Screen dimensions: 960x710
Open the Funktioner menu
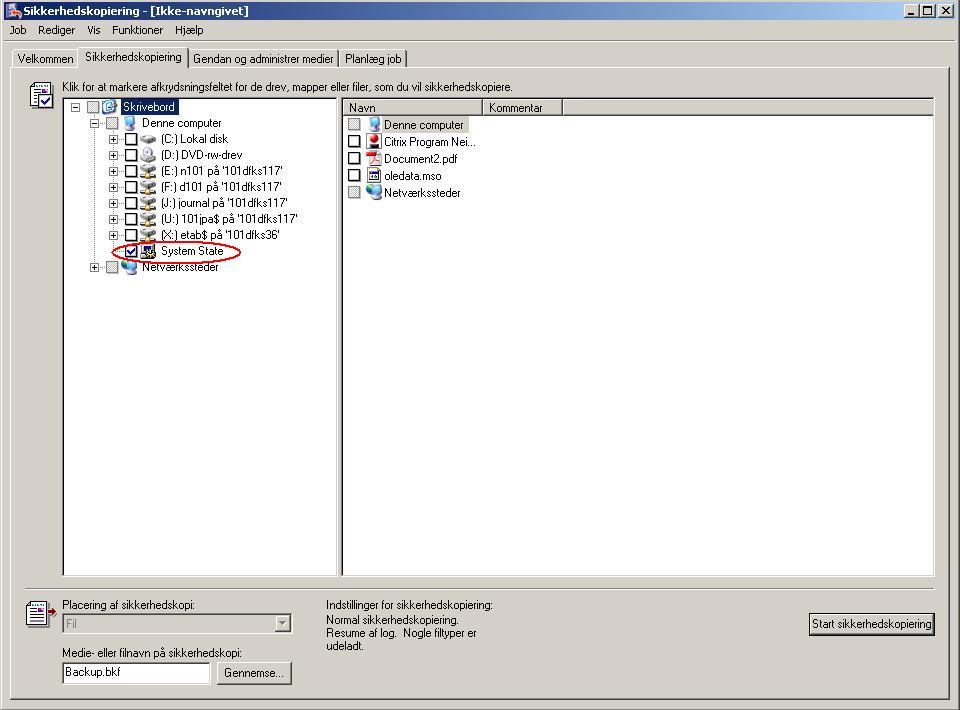137,30
